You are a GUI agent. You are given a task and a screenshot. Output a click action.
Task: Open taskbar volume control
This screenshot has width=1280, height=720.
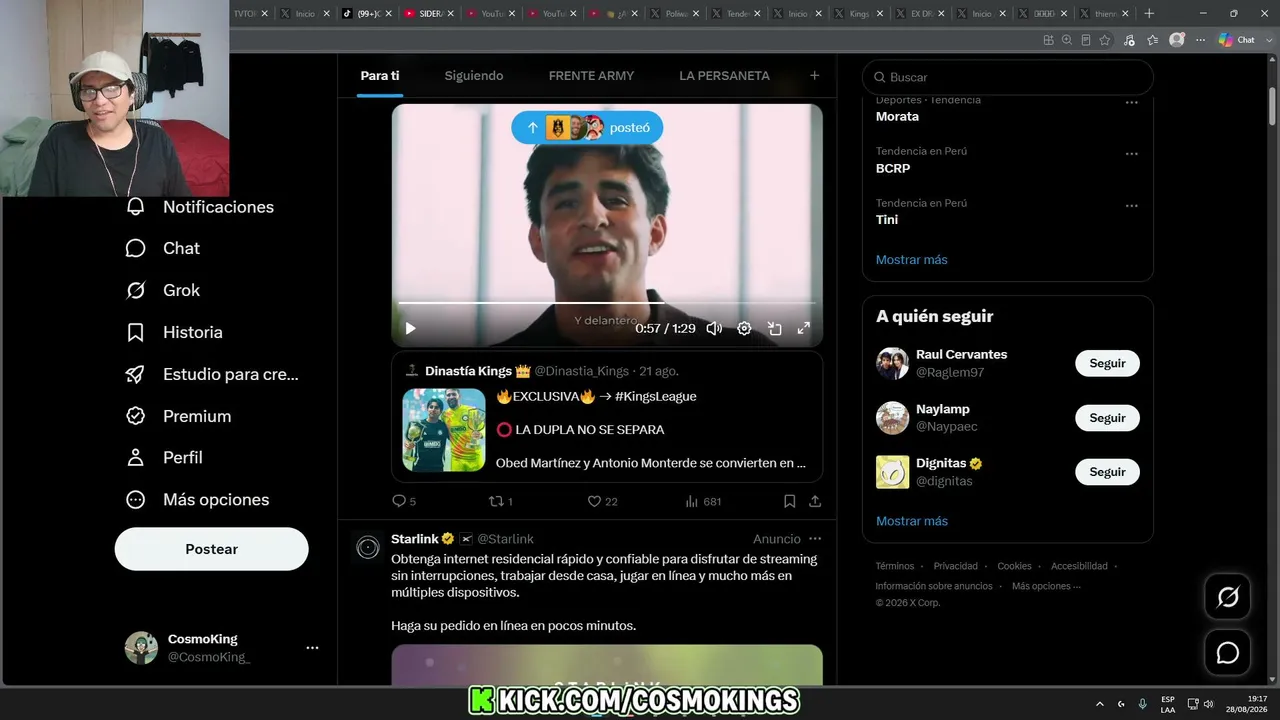pyautogui.click(x=1210, y=704)
